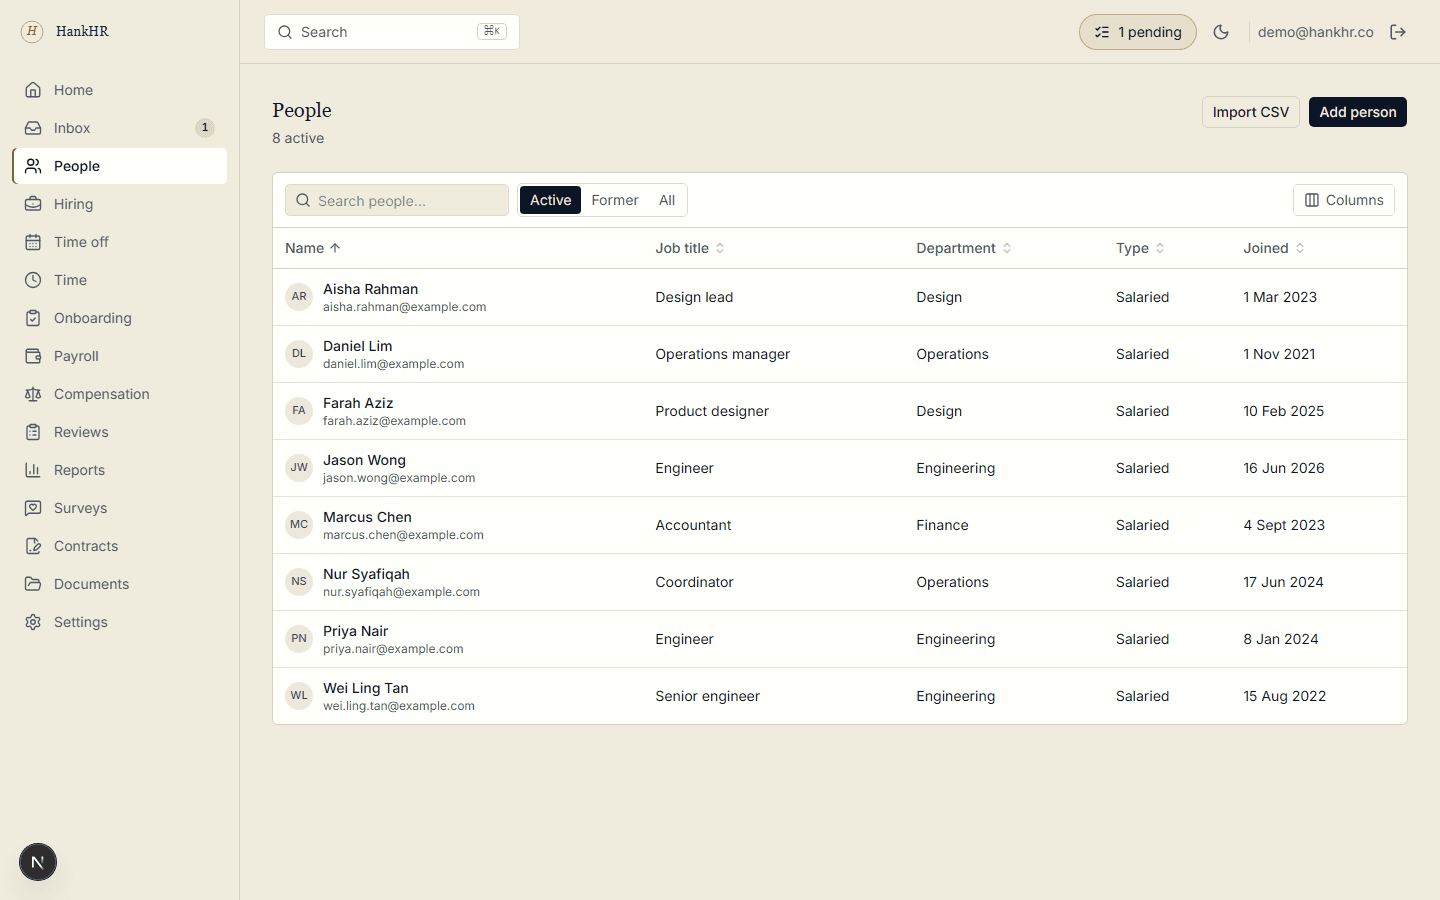Click Marcus Chen's MC avatar
Viewport: 1440px width, 900px height.
(x=299, y=525)
